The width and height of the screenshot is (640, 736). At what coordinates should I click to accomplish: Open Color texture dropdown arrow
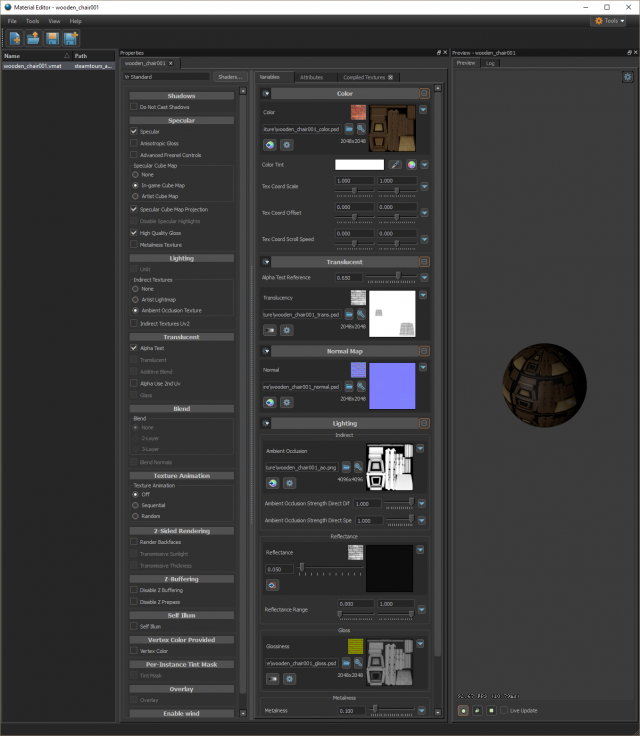point(423,110)
